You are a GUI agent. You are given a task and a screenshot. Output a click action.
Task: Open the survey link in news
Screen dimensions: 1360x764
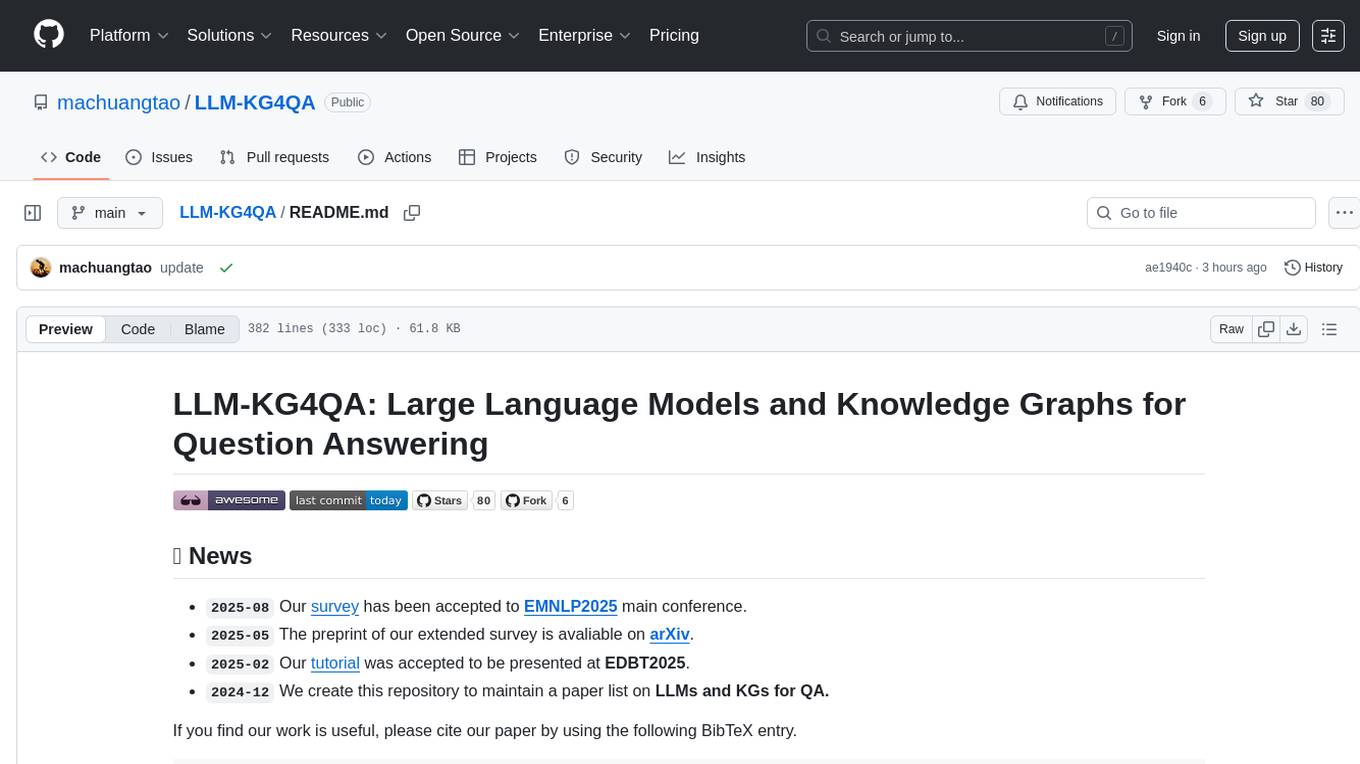pyautogui.click(x=335, y=606)
